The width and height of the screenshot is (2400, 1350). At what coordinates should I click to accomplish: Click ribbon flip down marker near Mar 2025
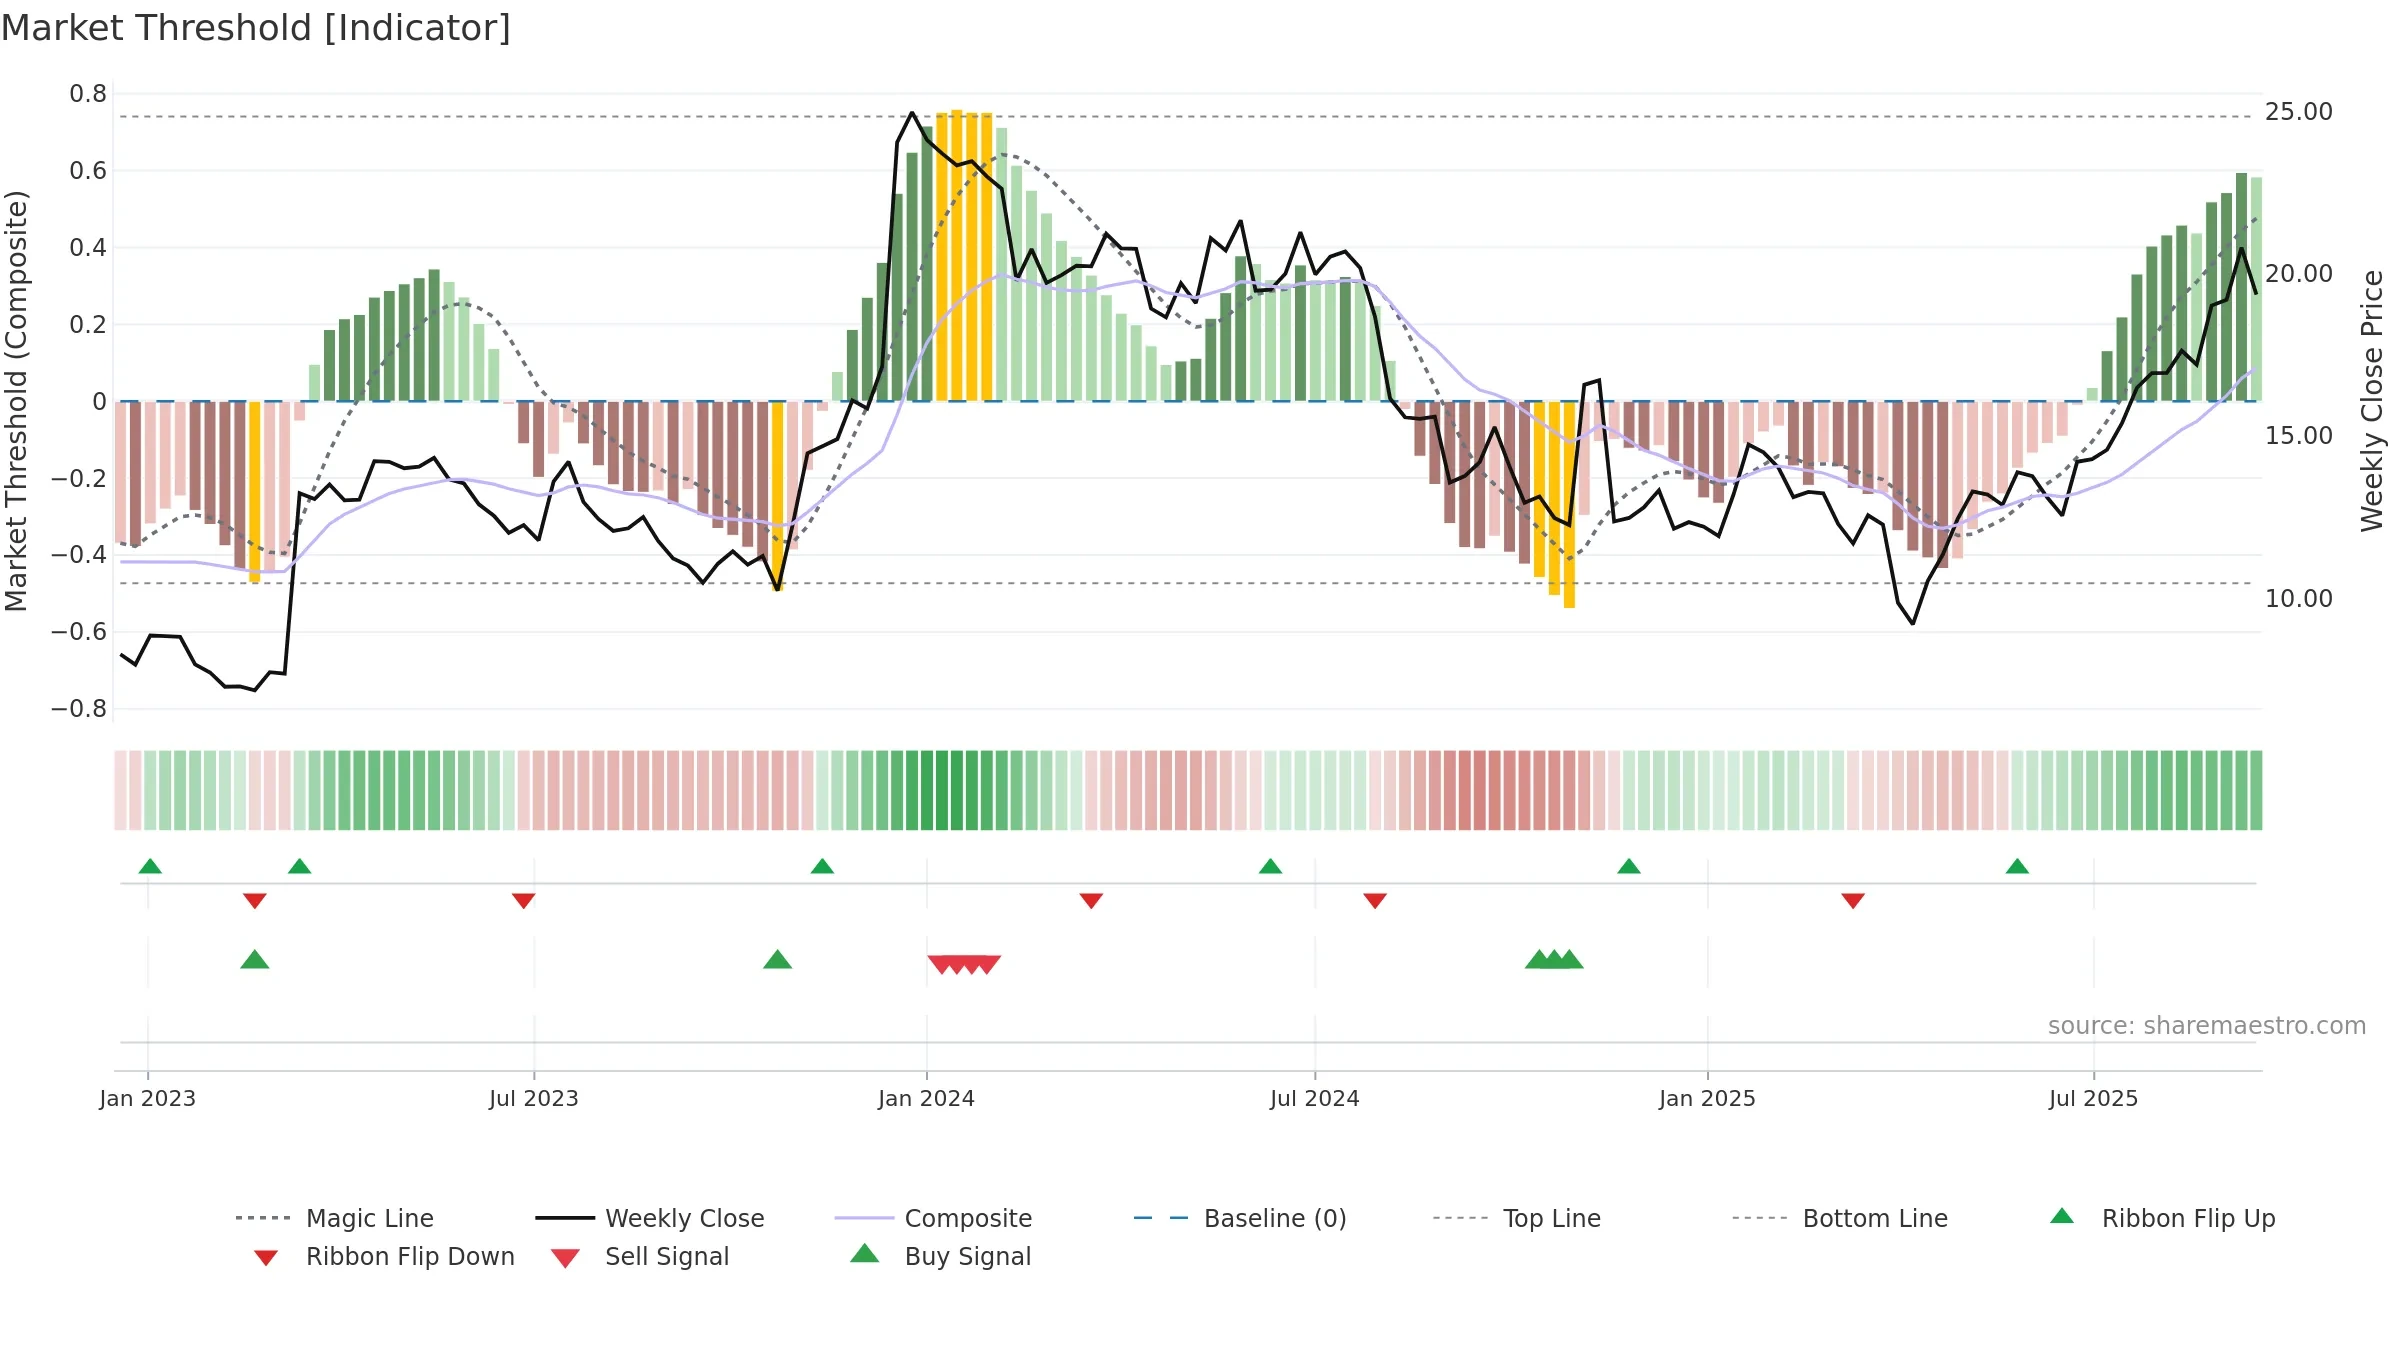[x=1853, y=901]
